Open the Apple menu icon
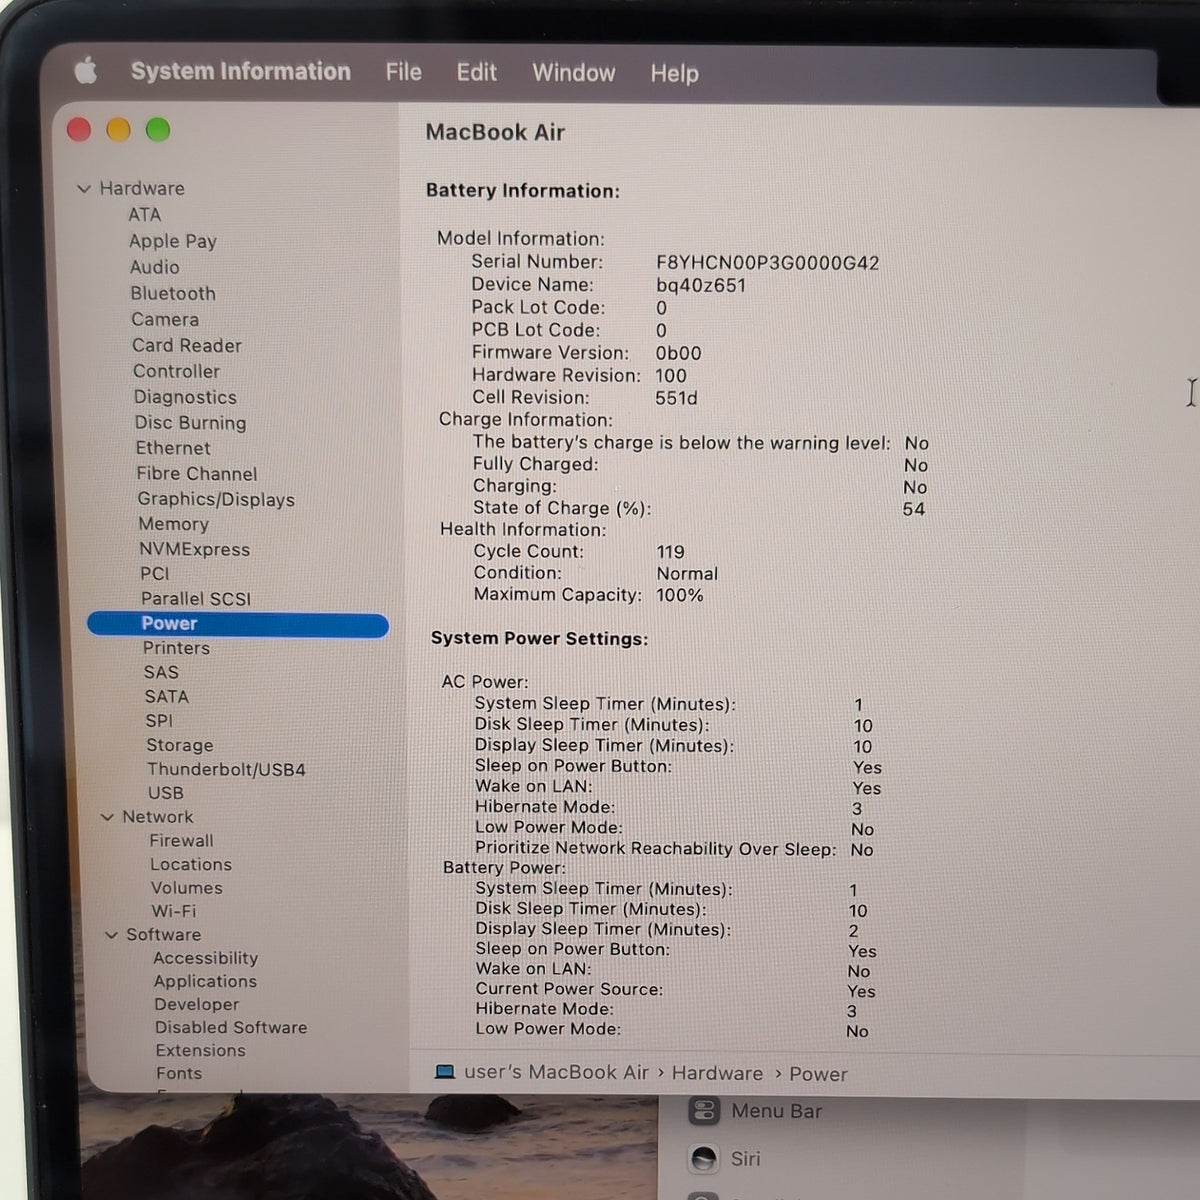The height and width of the screenshot is (1200, 1200). [86, 70]
